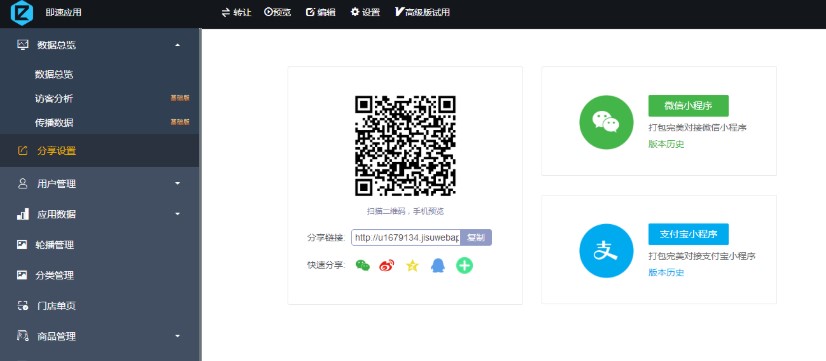The image size is (826, 361).
Task: Click the 支付宝小程序 button
Action: pyautogui.click(x=688, y=234)
